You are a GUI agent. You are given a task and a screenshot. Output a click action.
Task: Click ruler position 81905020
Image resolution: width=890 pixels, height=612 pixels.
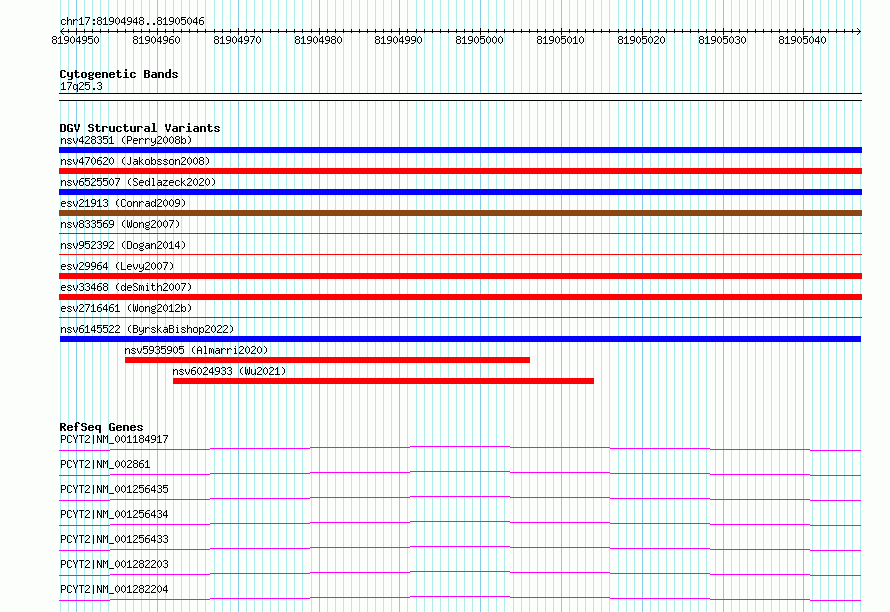coord(641,40)
